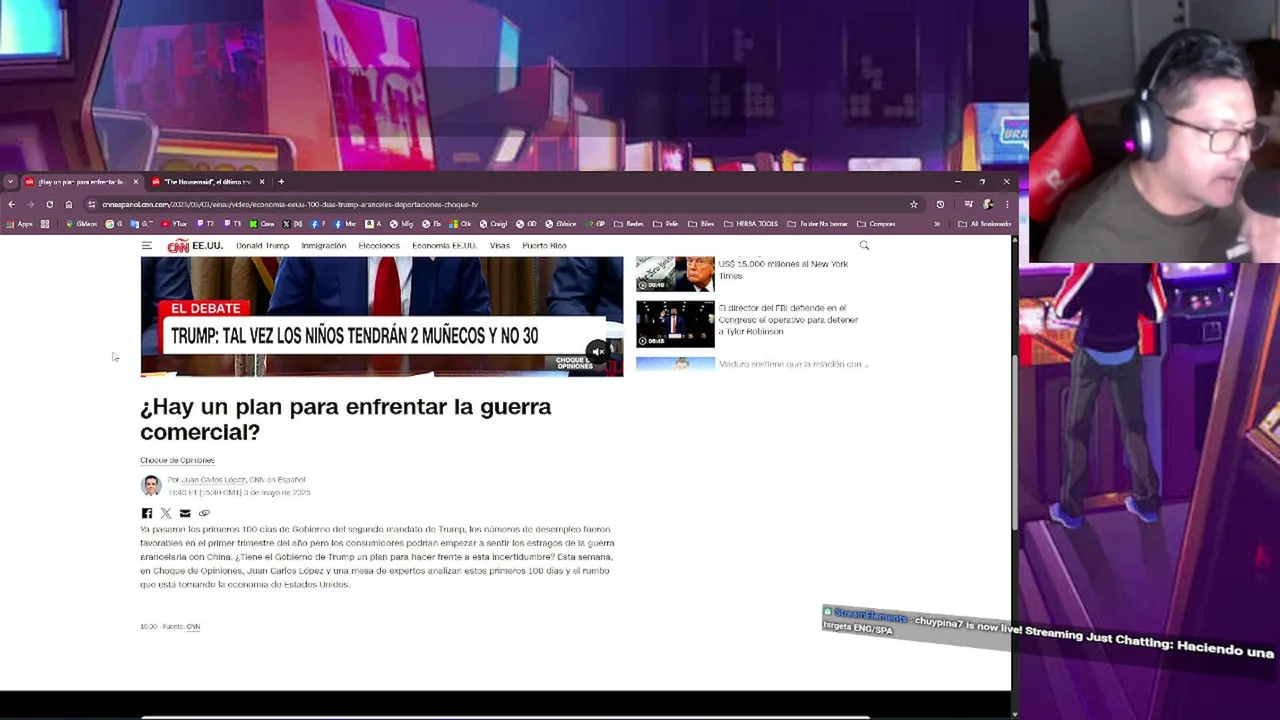Viewport: 1280px width, 720px height.
Task: Open the GMaps bookmark
Action: [81, 224]
